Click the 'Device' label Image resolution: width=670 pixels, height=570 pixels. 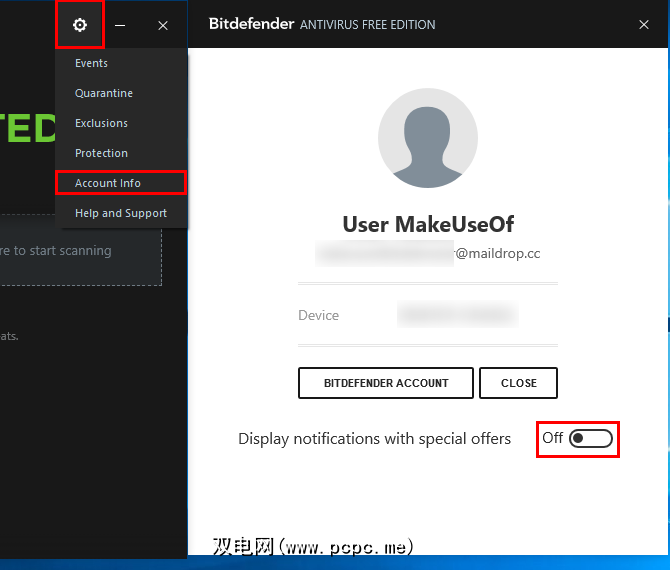tap(318, 315)
